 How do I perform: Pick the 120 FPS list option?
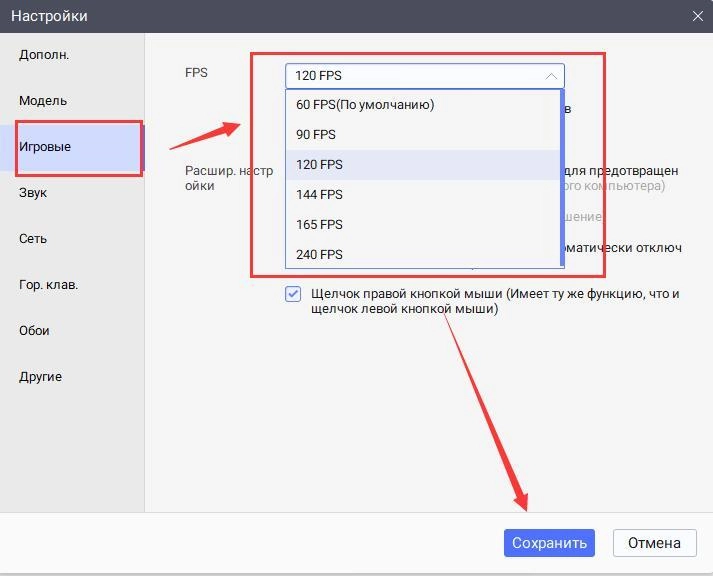[319, 165]
